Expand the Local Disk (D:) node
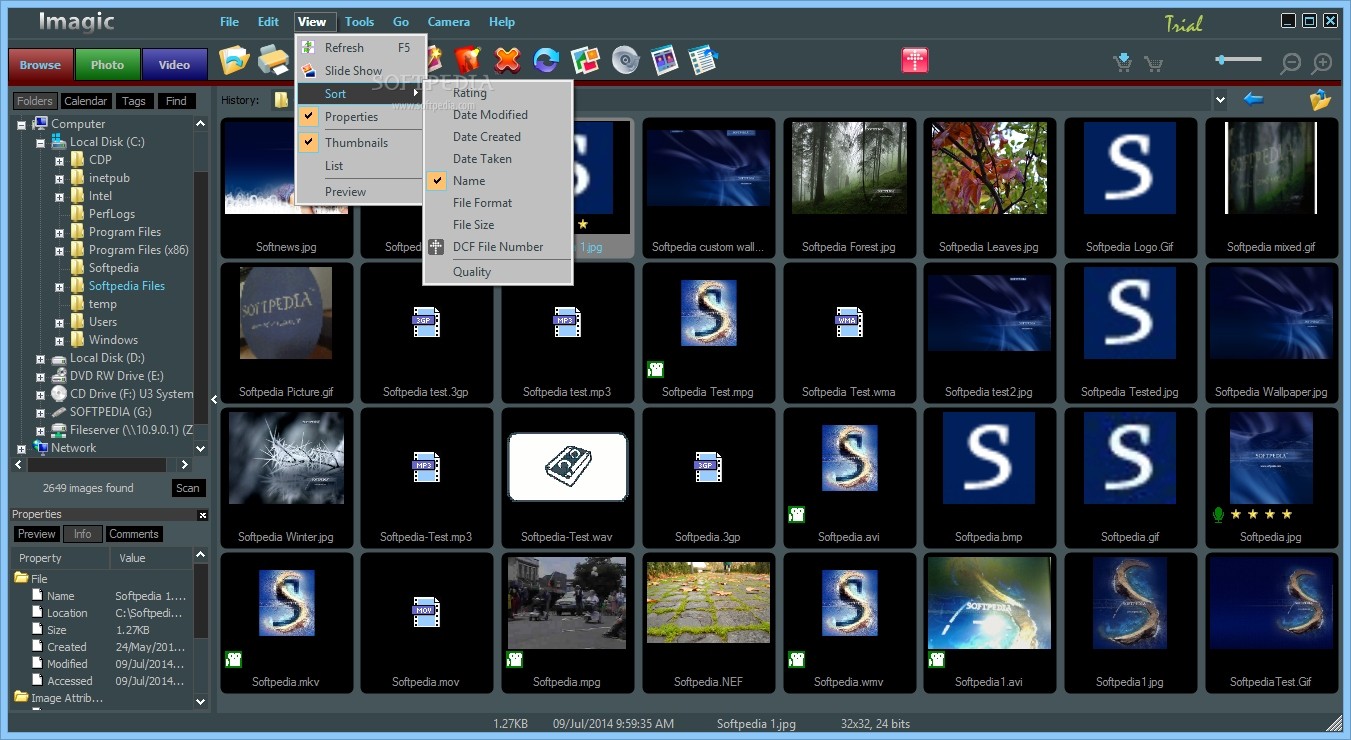This screenshot has height=740, width=1351. tap(40, 358)
